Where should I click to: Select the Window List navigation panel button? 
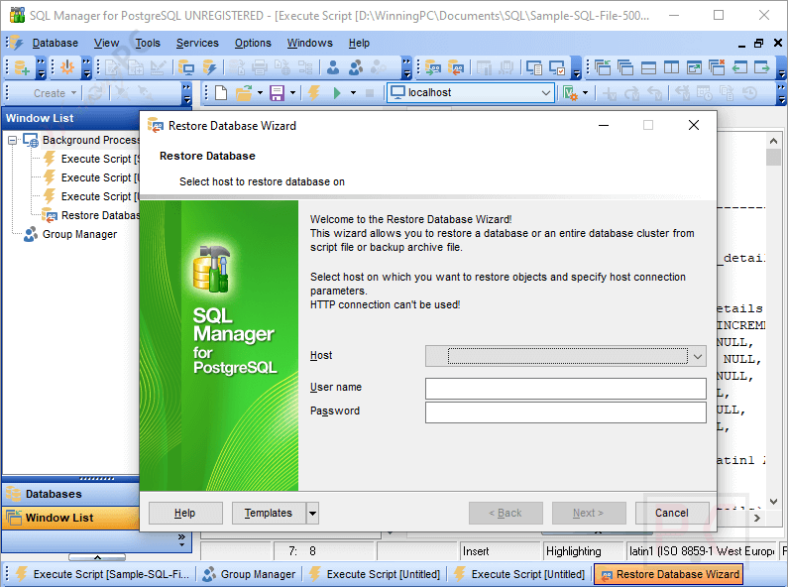[x=71, y=518]
